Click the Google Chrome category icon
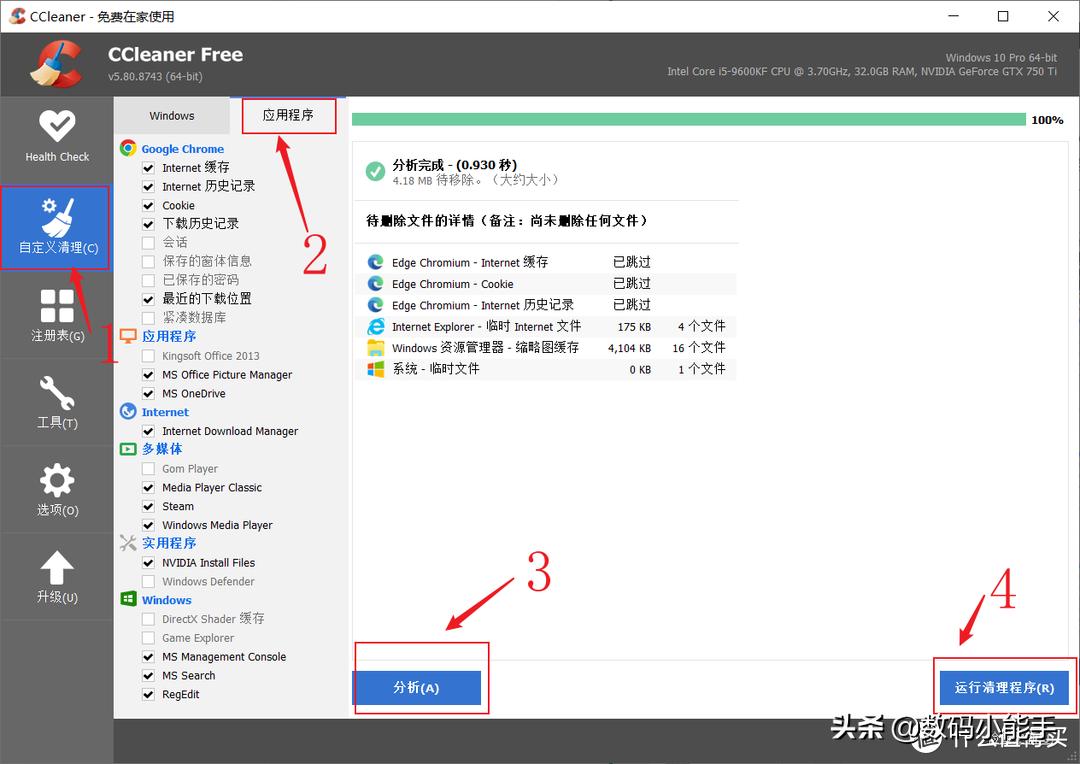Viewport: 1080px width, 764px height. (x=127, y=147)
